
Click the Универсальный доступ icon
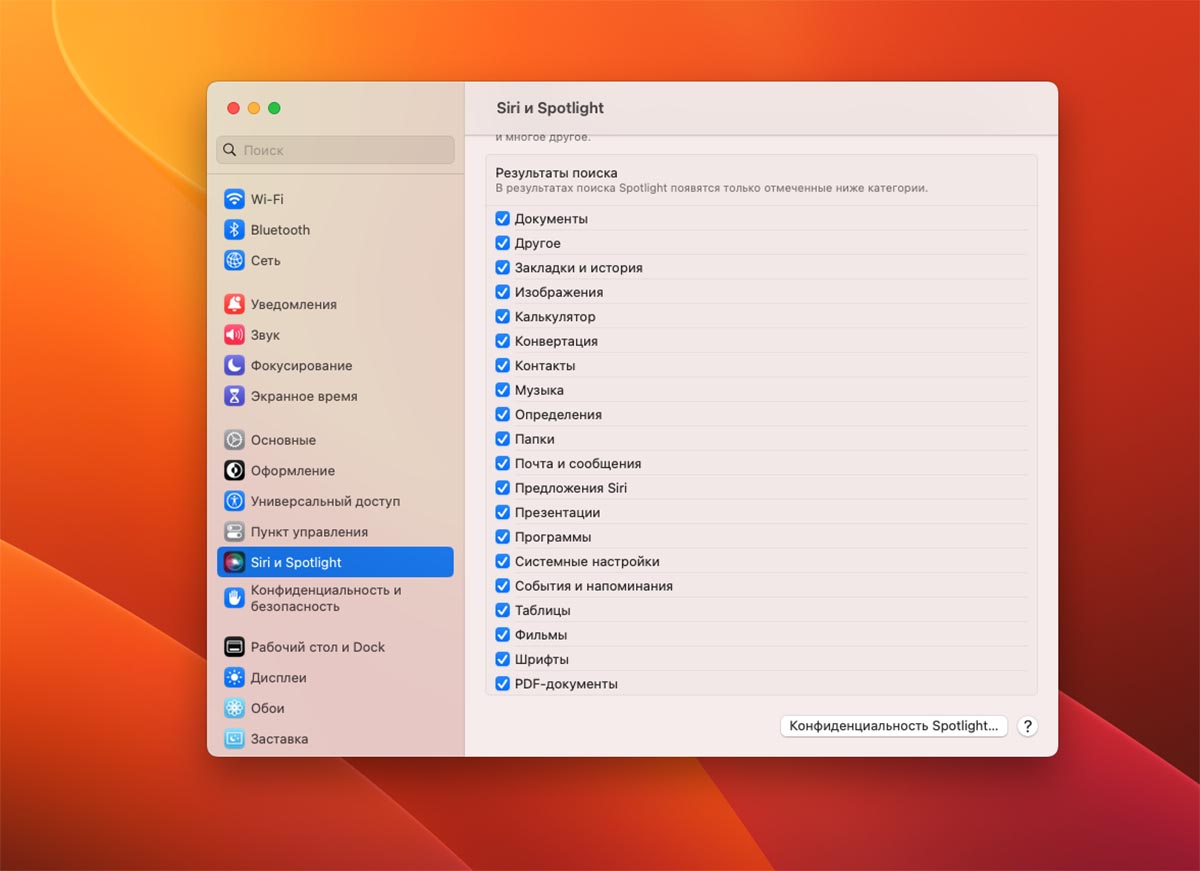(234, 501)
